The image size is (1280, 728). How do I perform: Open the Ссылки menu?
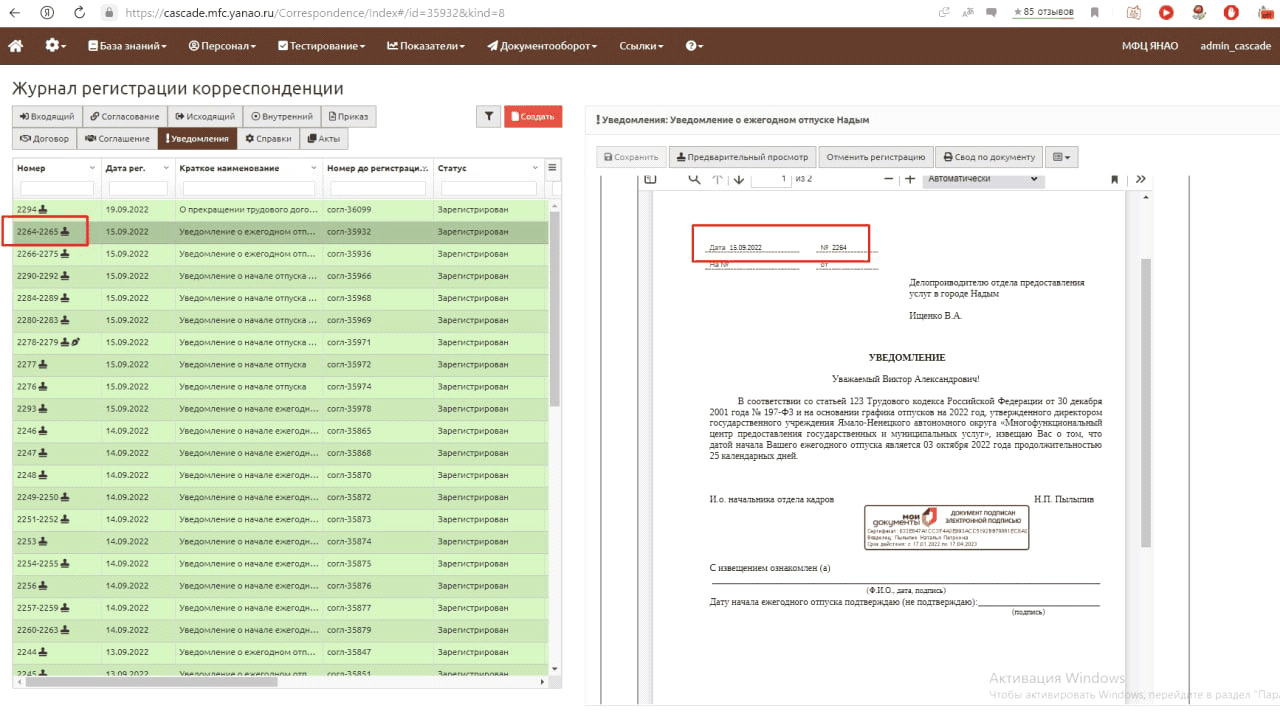tap(642, 46)
